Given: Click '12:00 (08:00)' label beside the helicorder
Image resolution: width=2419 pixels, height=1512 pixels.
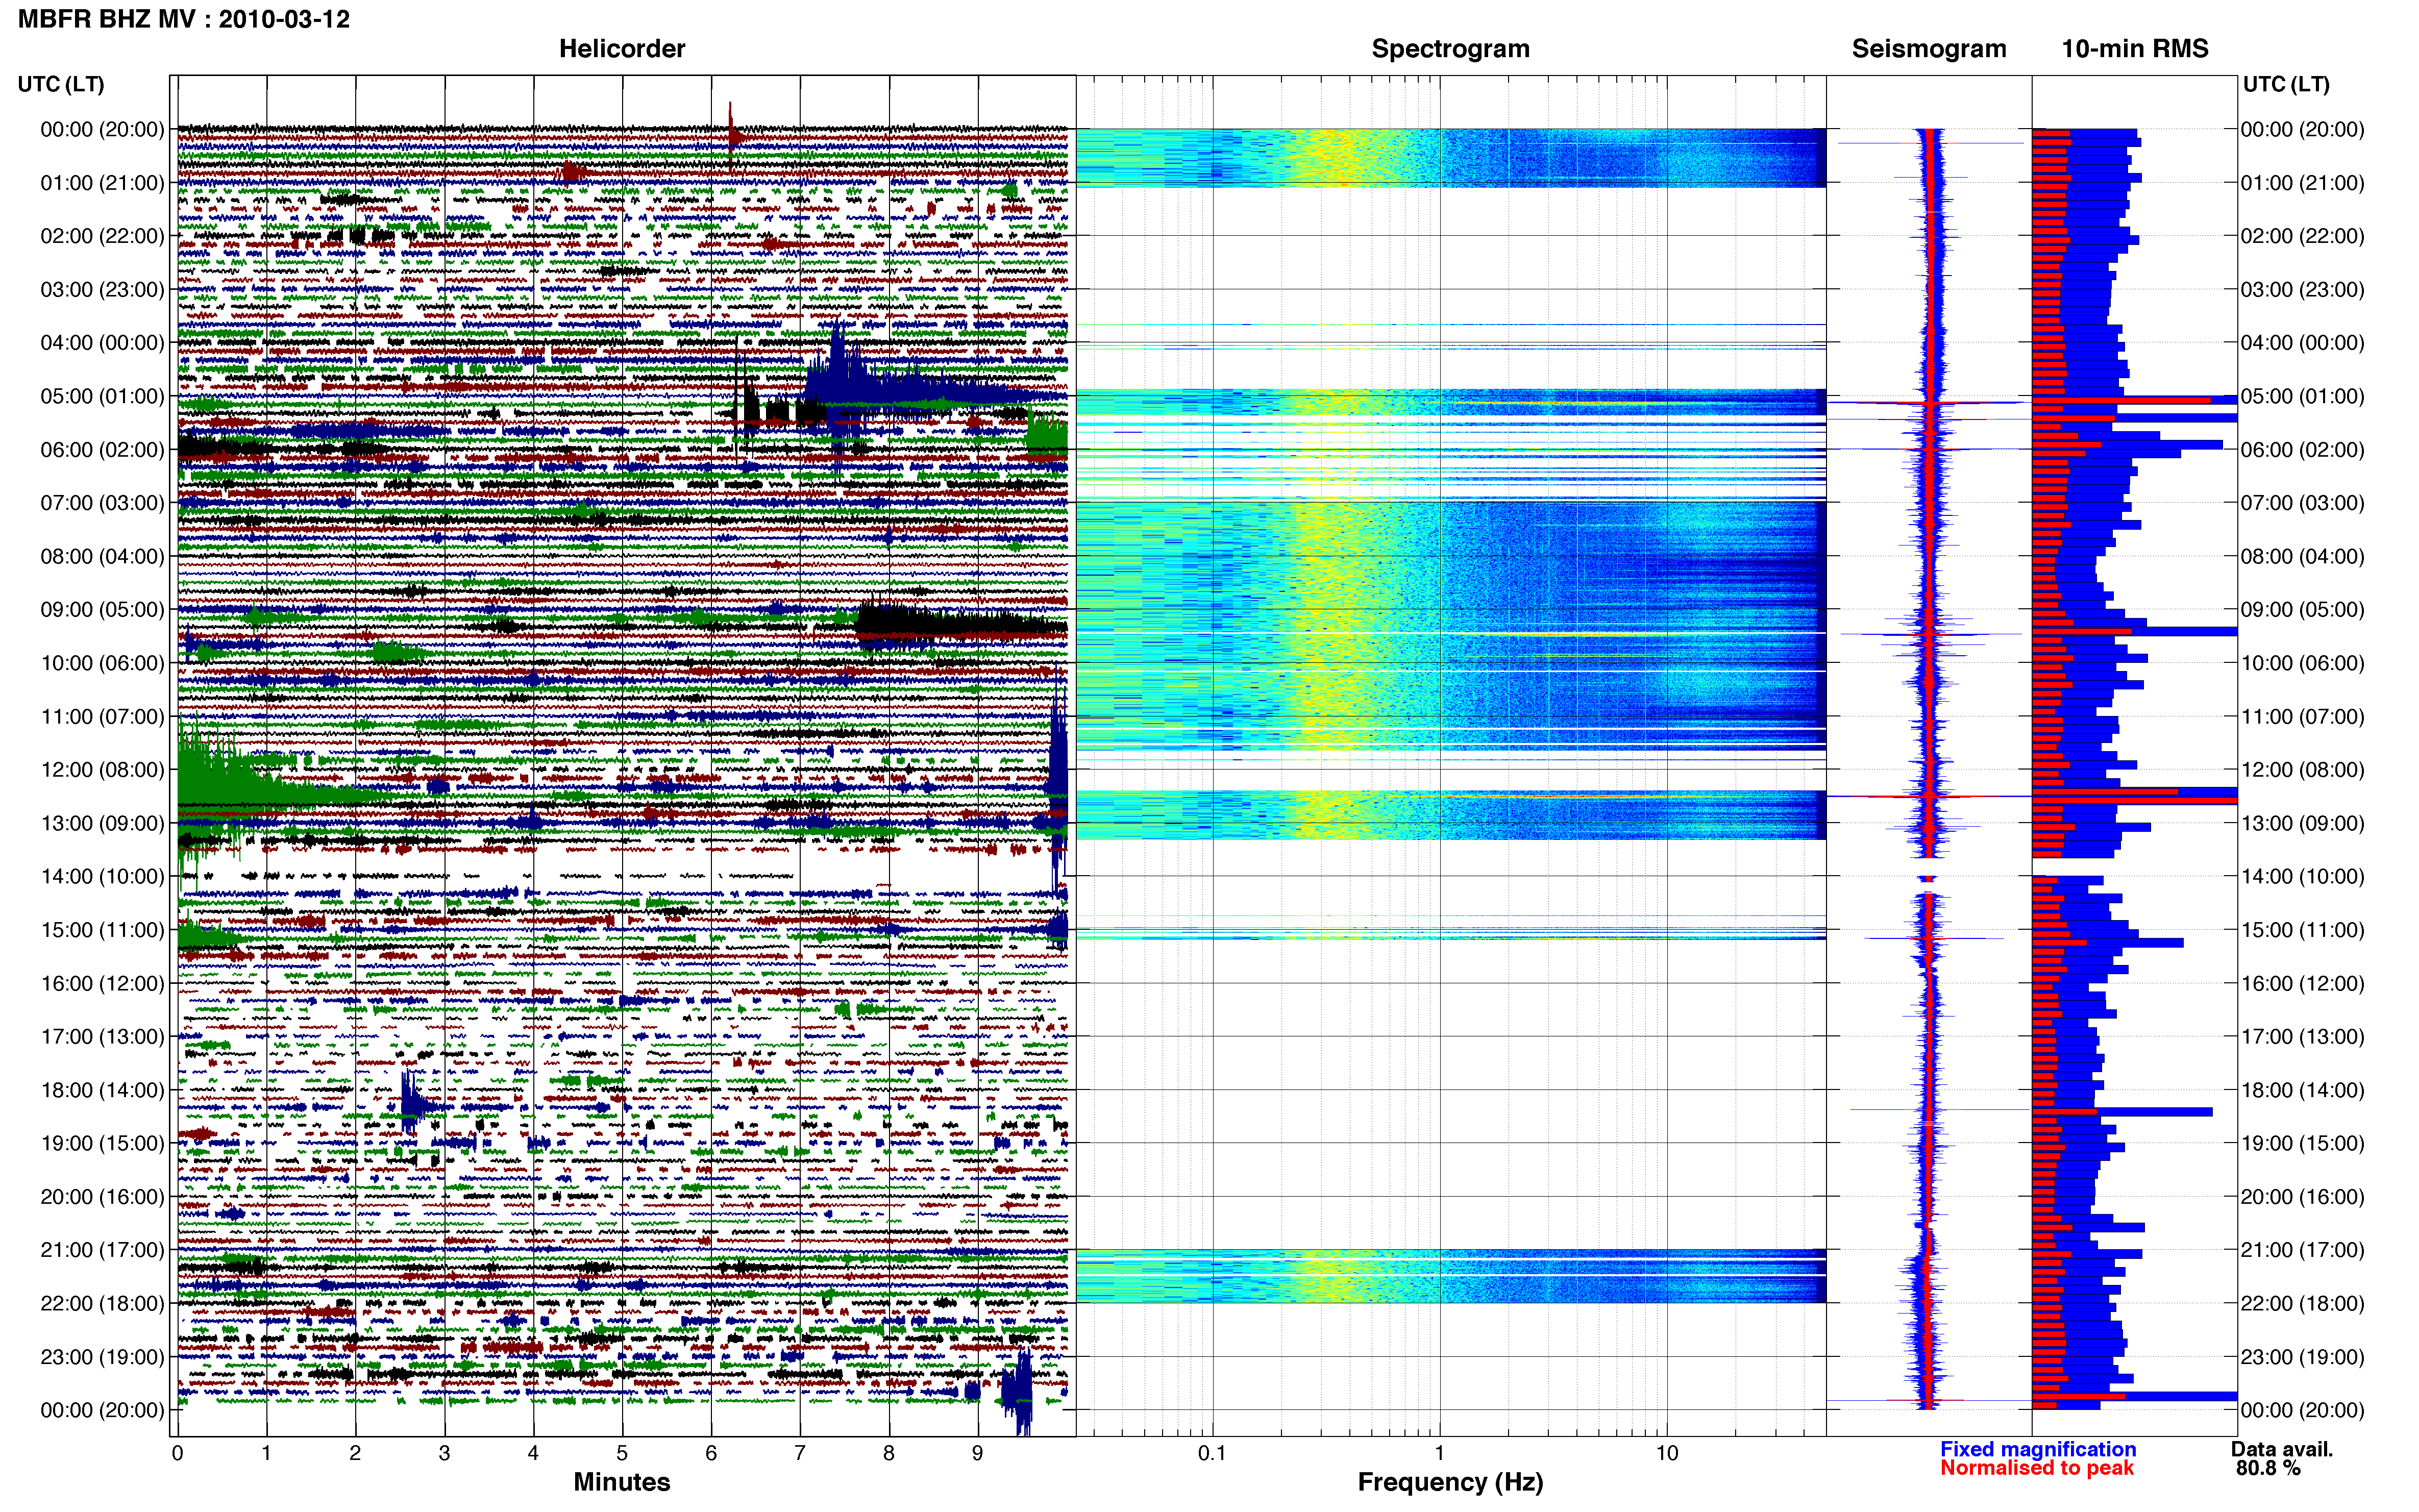Looking at the screenshot, I should tap(102, 770).
